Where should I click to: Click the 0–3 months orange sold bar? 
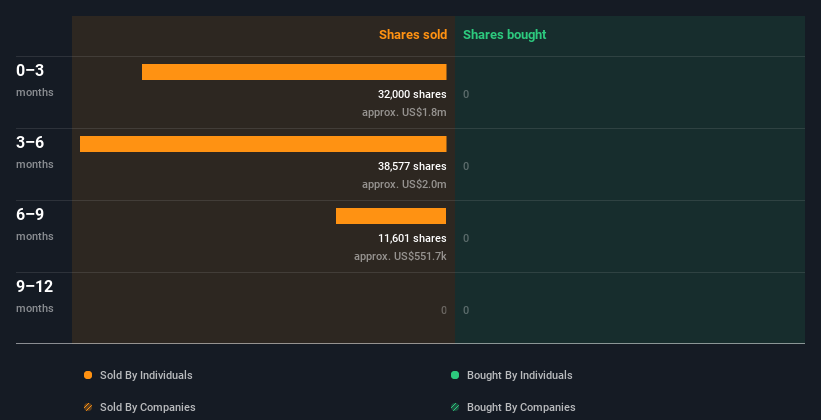tap(294, 72)
